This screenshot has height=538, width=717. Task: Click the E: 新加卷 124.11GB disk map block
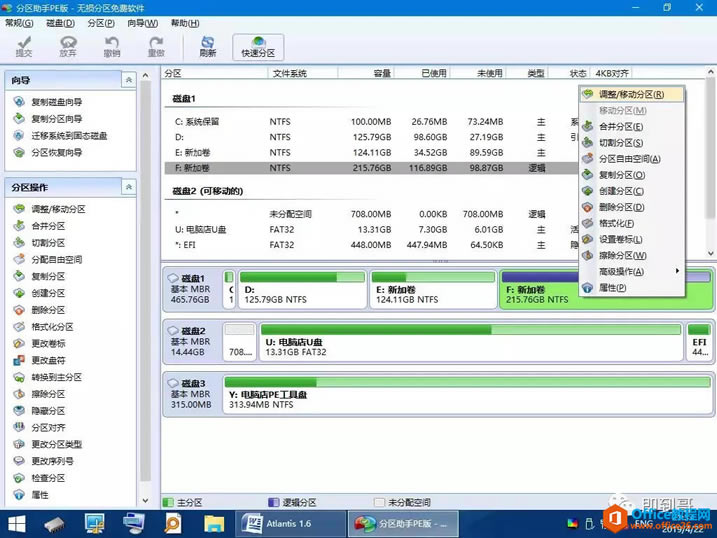point(433,289)
